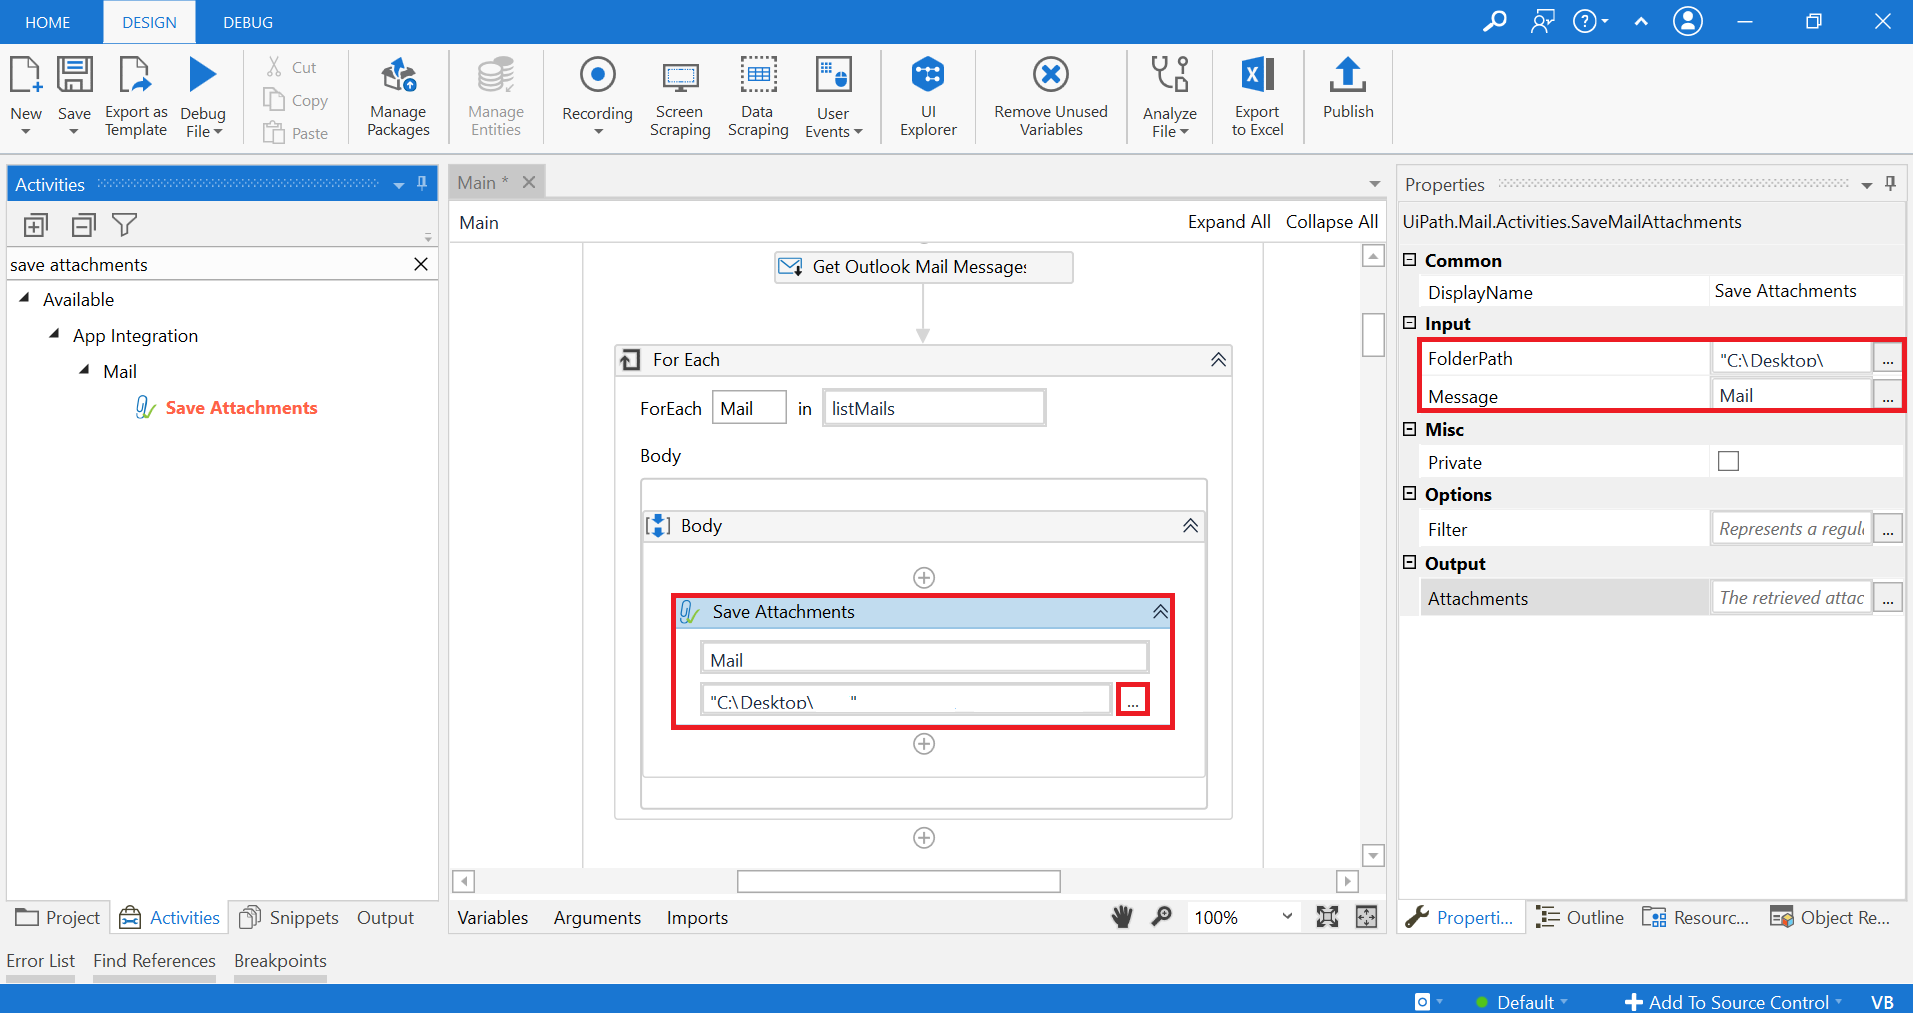This screenshot has width=1913, height=1013.
Task: Collapse the Body sequence
Action: tap(1190, 526)
